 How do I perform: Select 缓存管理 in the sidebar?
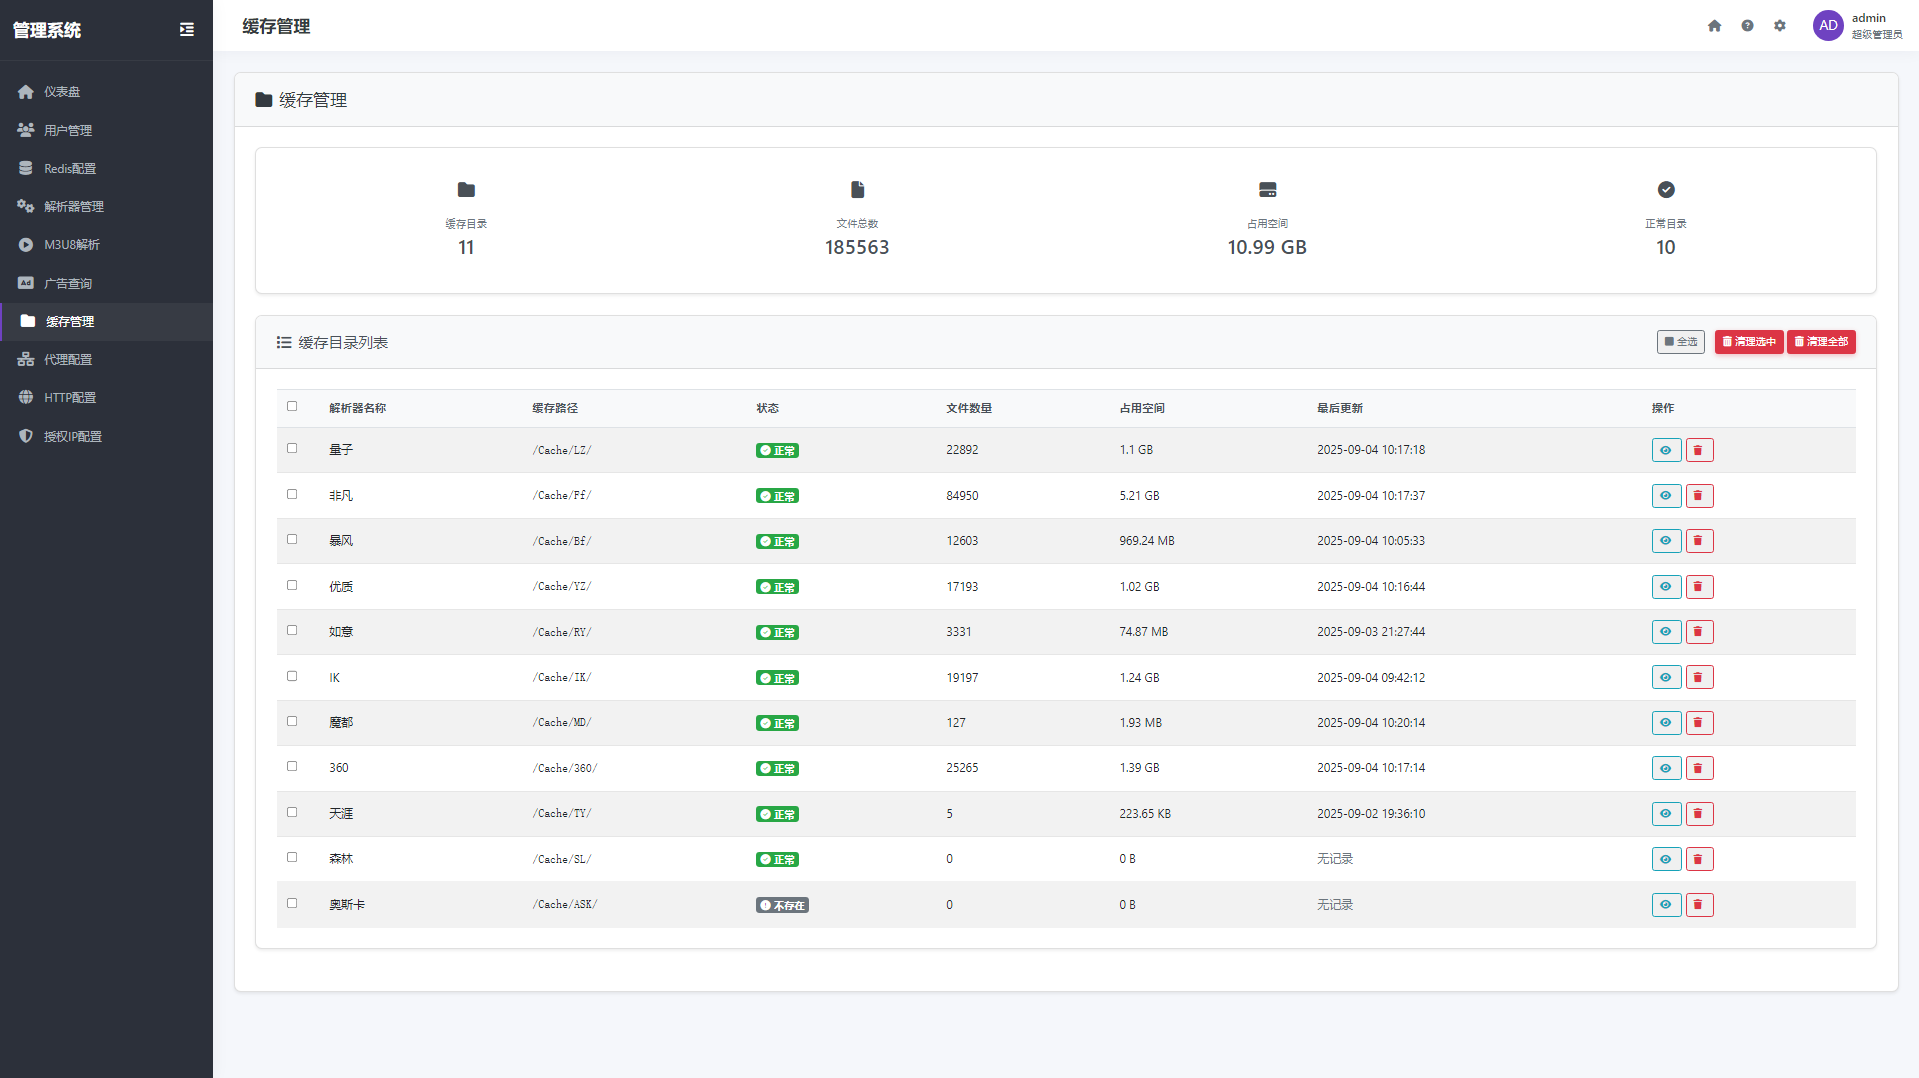point(106,322)
